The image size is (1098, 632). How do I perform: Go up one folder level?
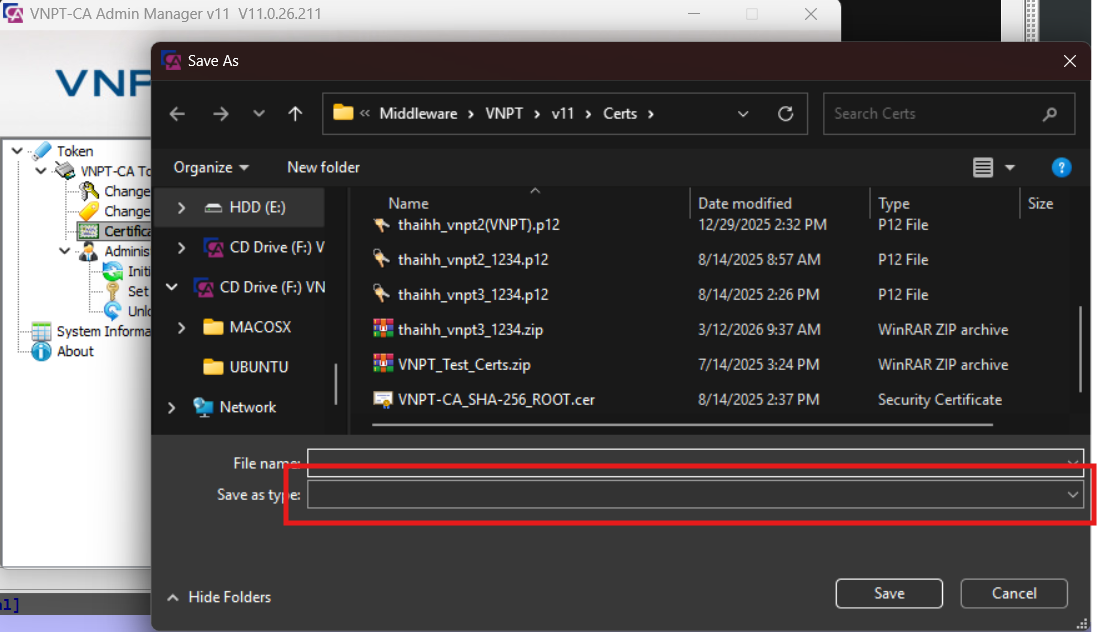pos(296,113)
